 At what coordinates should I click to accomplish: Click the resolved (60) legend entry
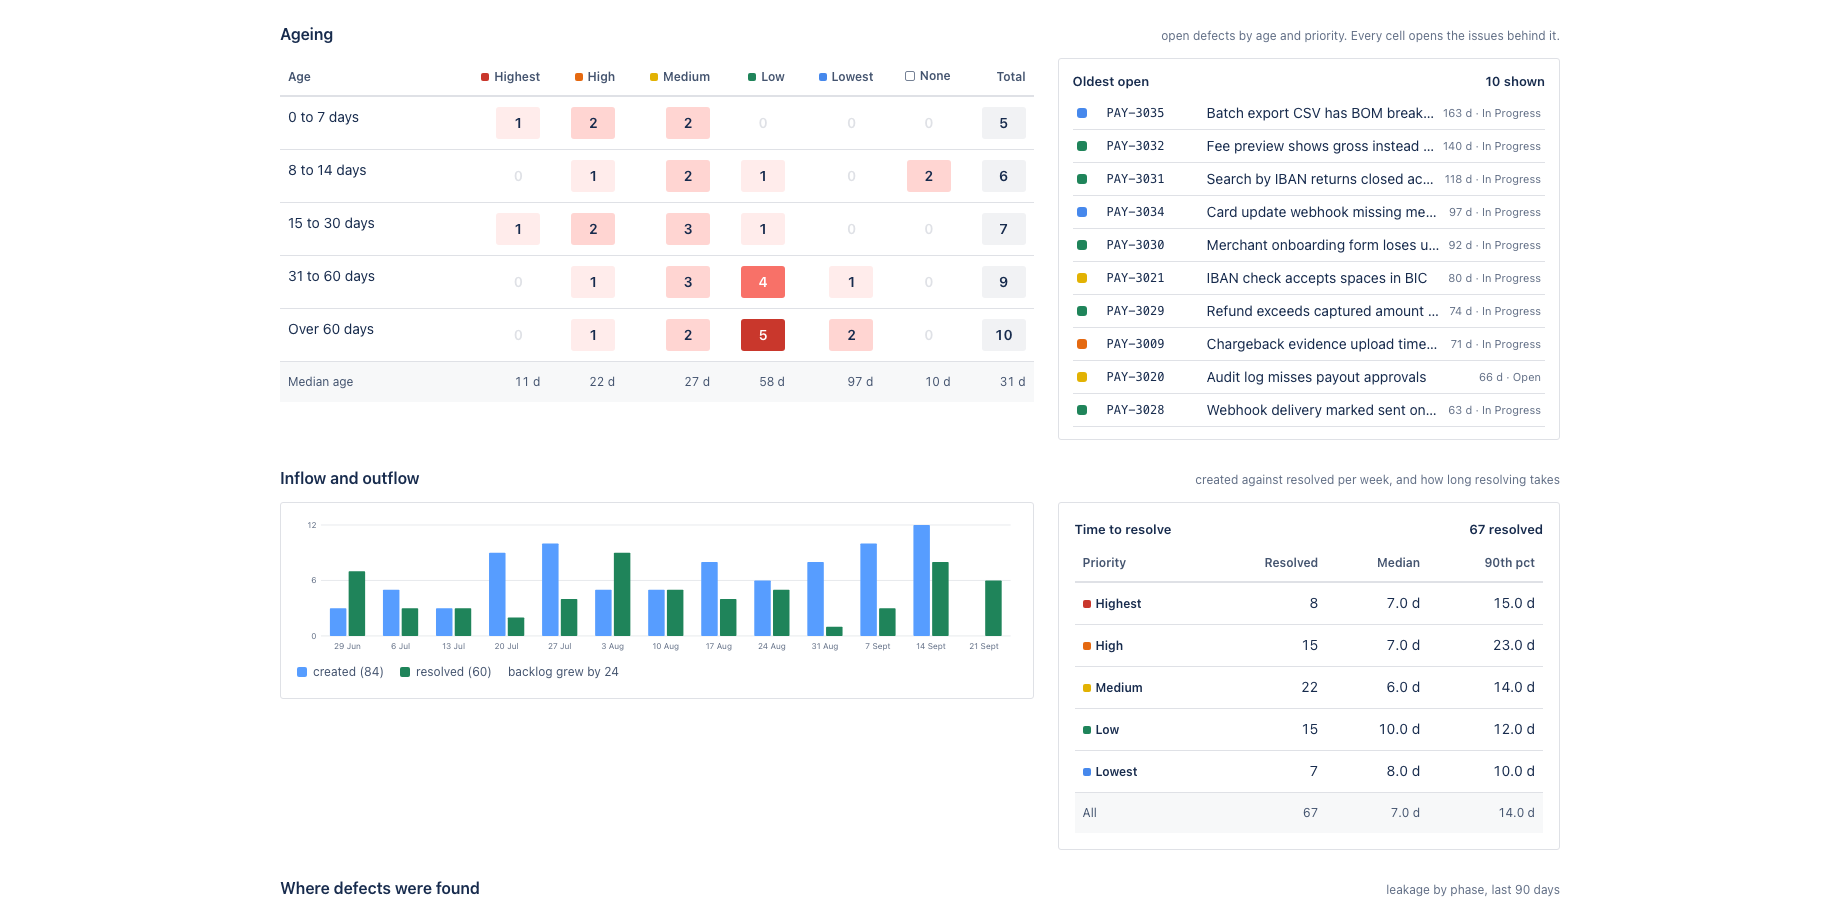click(x=445, y=672)
